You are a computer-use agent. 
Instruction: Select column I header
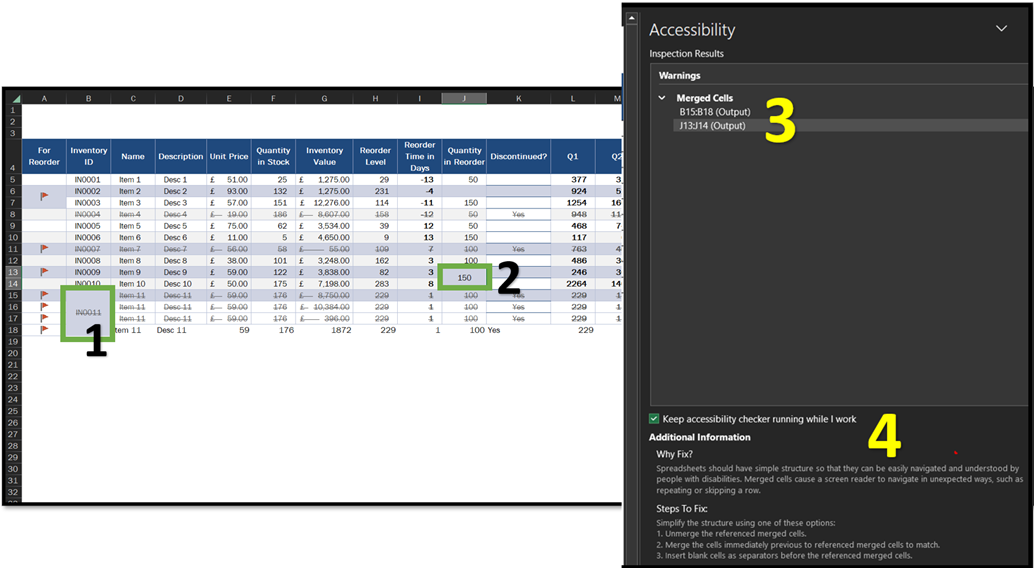(x=419, y=99)
